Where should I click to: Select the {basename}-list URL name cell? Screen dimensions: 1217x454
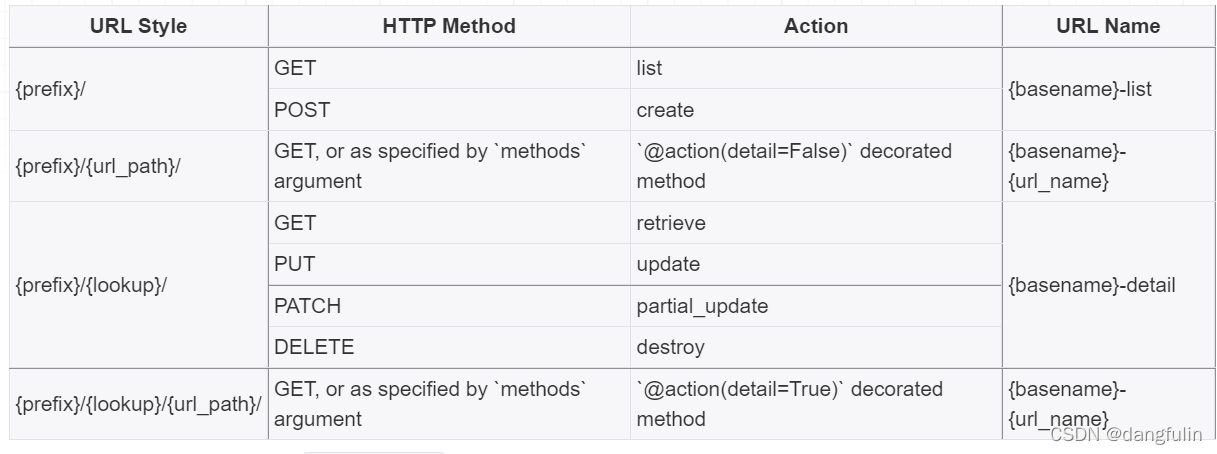pyautogui.click(x=1080, y=89)
